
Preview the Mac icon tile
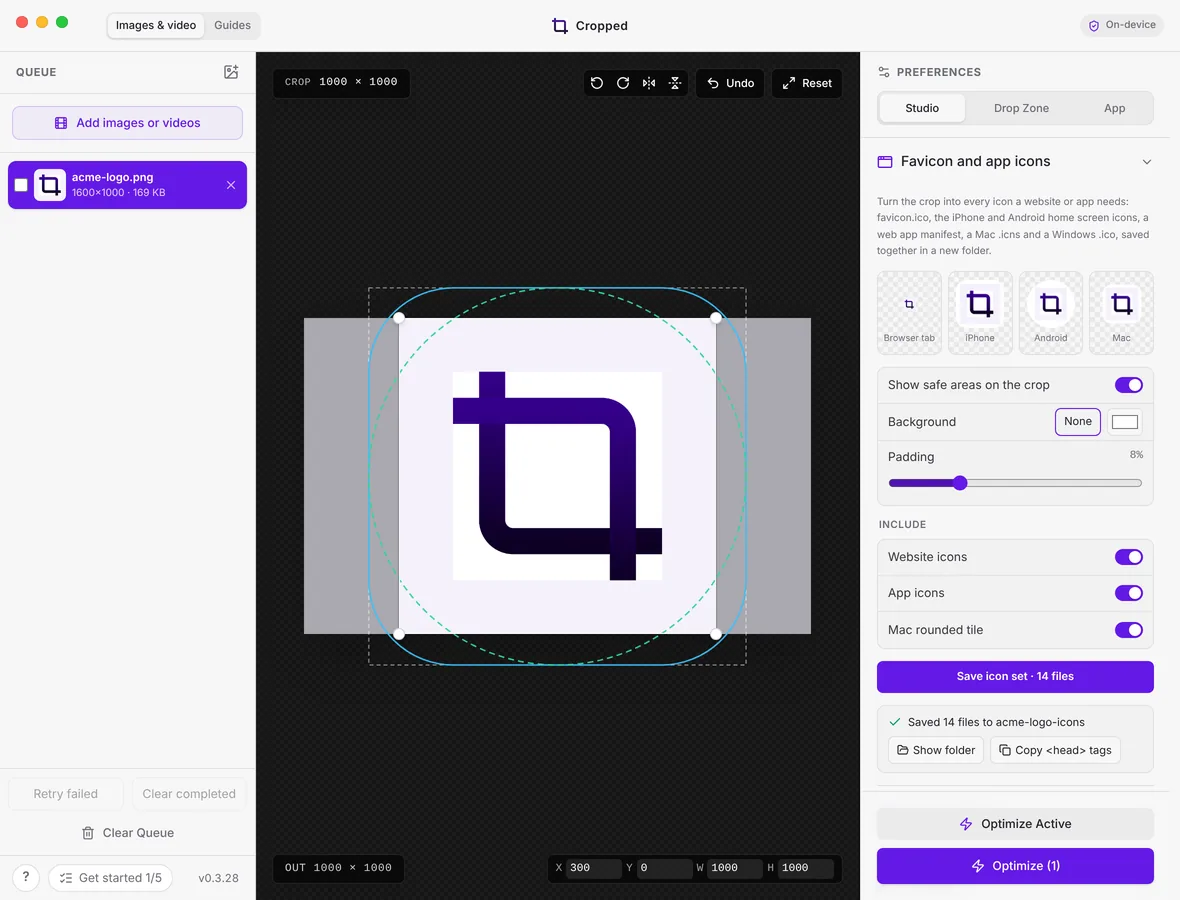1121,312
